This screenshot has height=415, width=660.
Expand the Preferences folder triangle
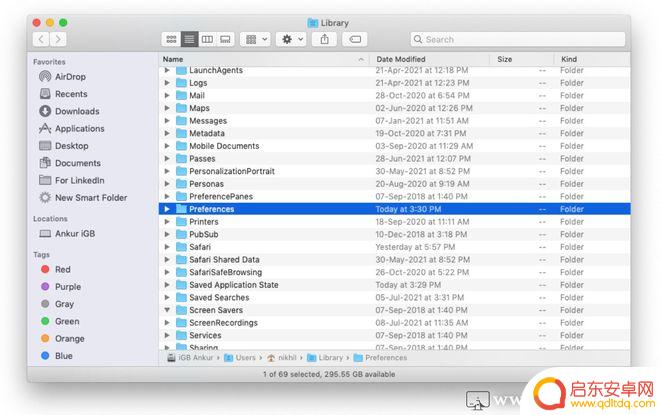pyautogui.click(x=167, y=209)
